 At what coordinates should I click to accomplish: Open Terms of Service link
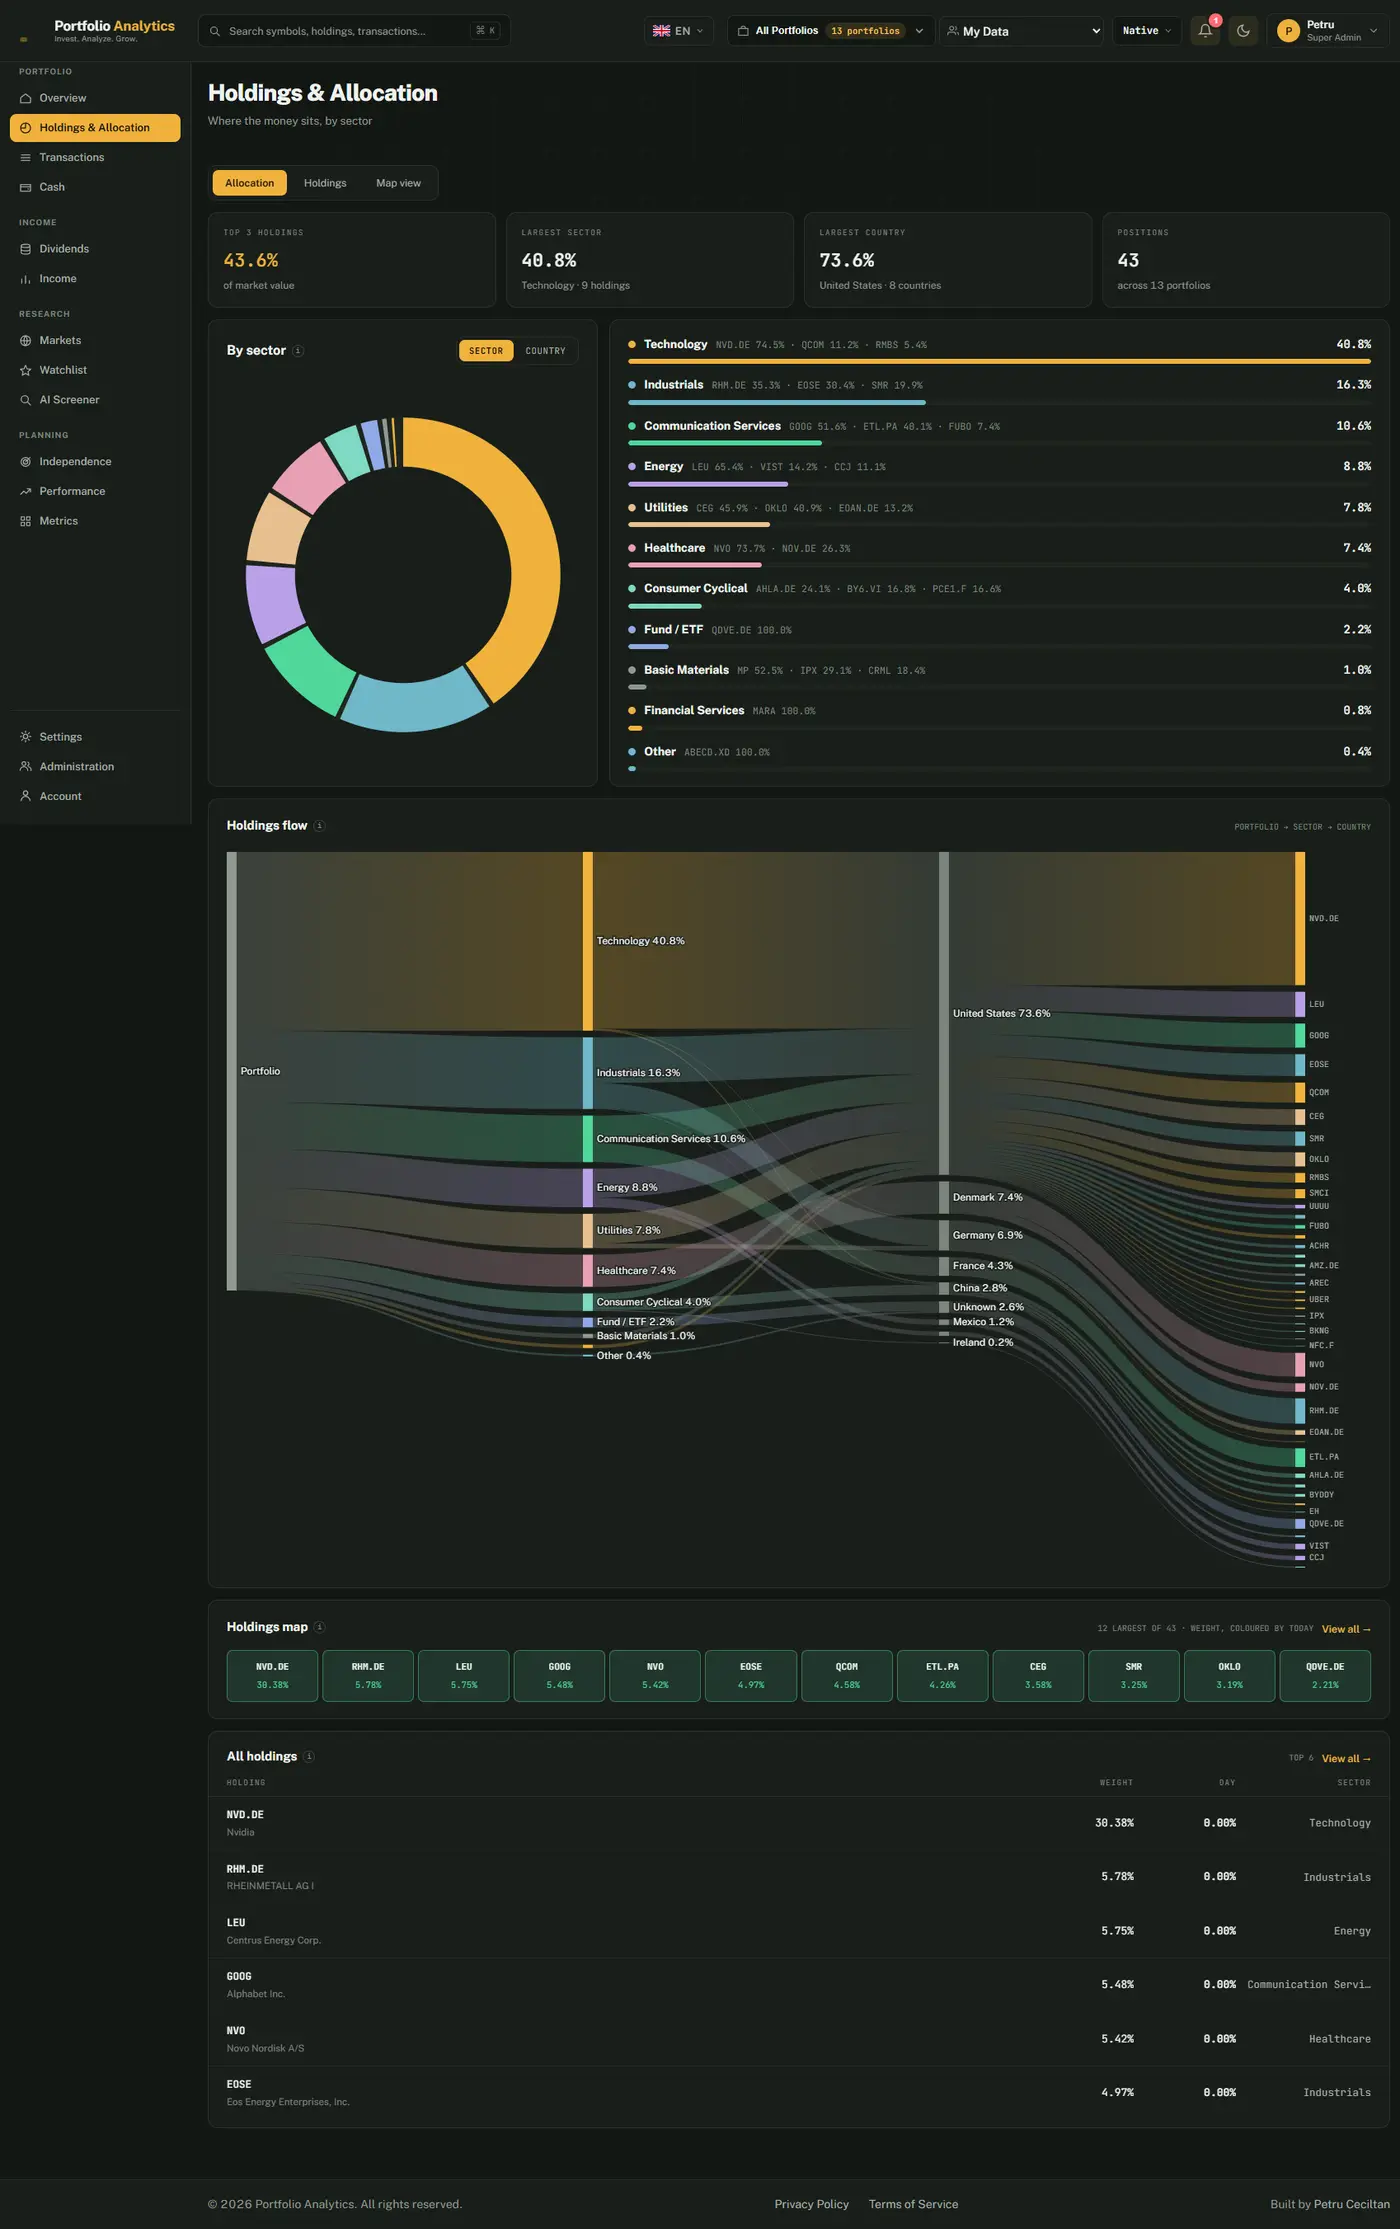[913, 2204]
